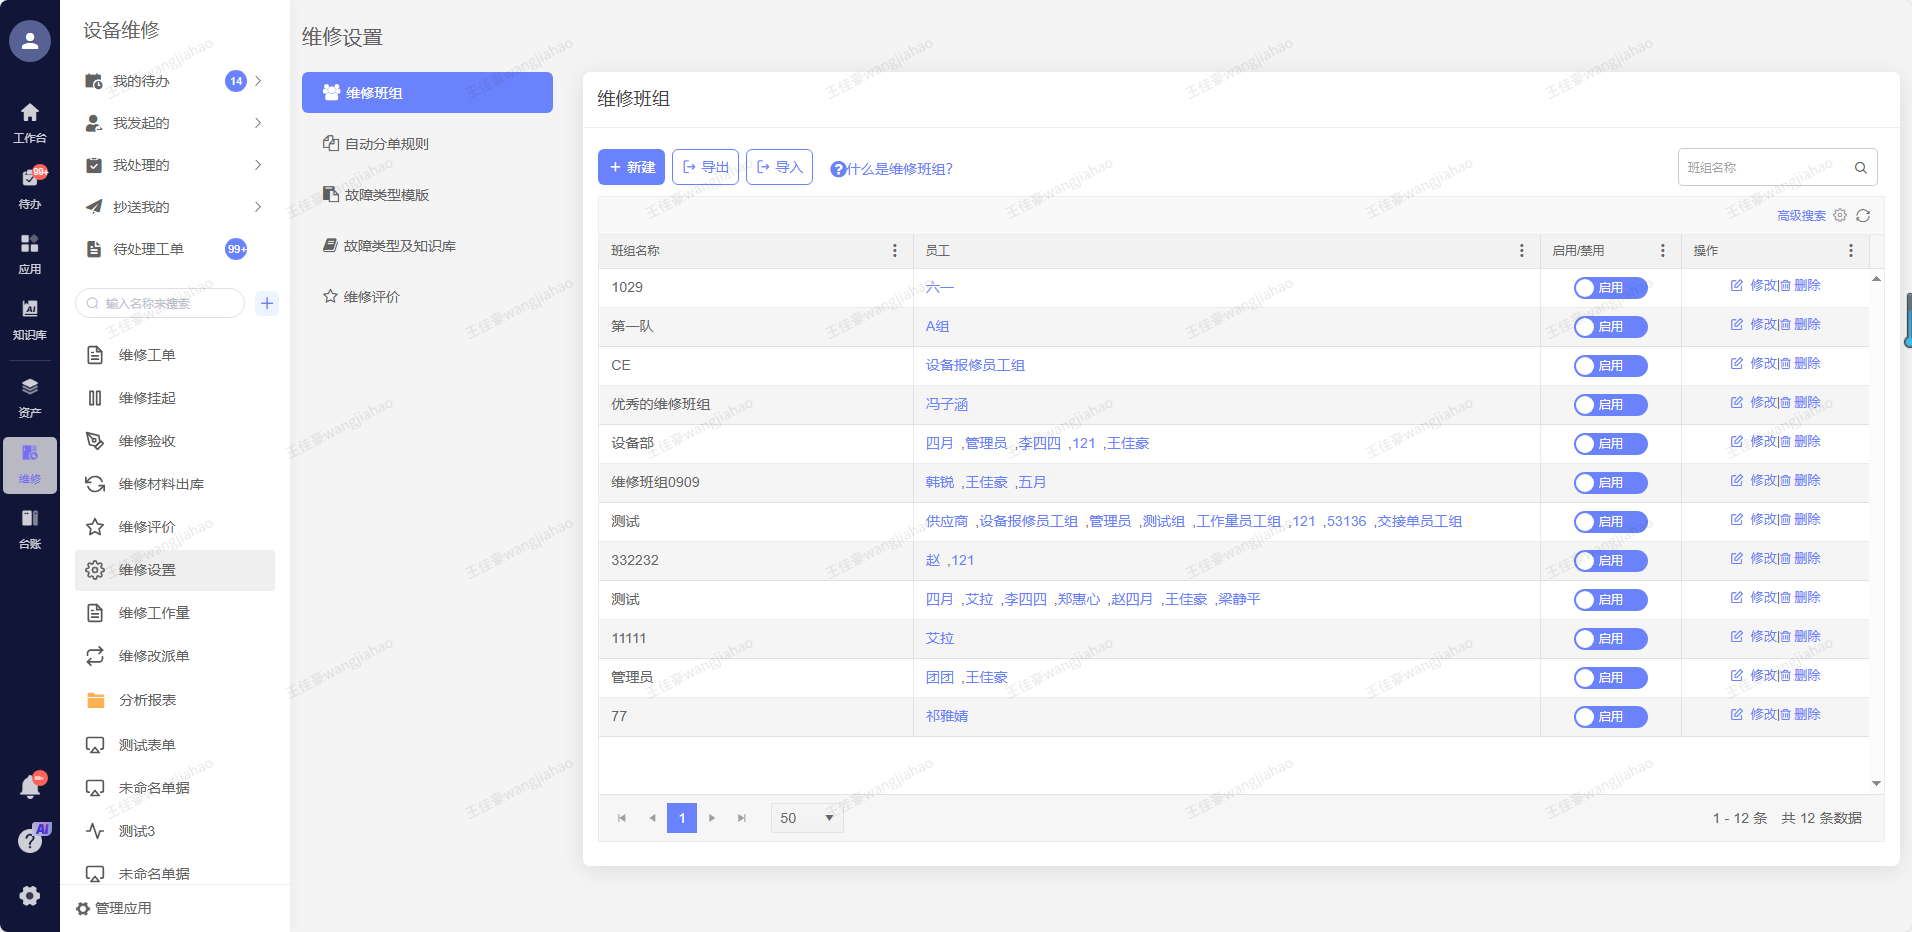The height and width of the screenshot is (932, 1912).
Task: Open the 班组名称 column menu
Action: (x=894, y=251)
